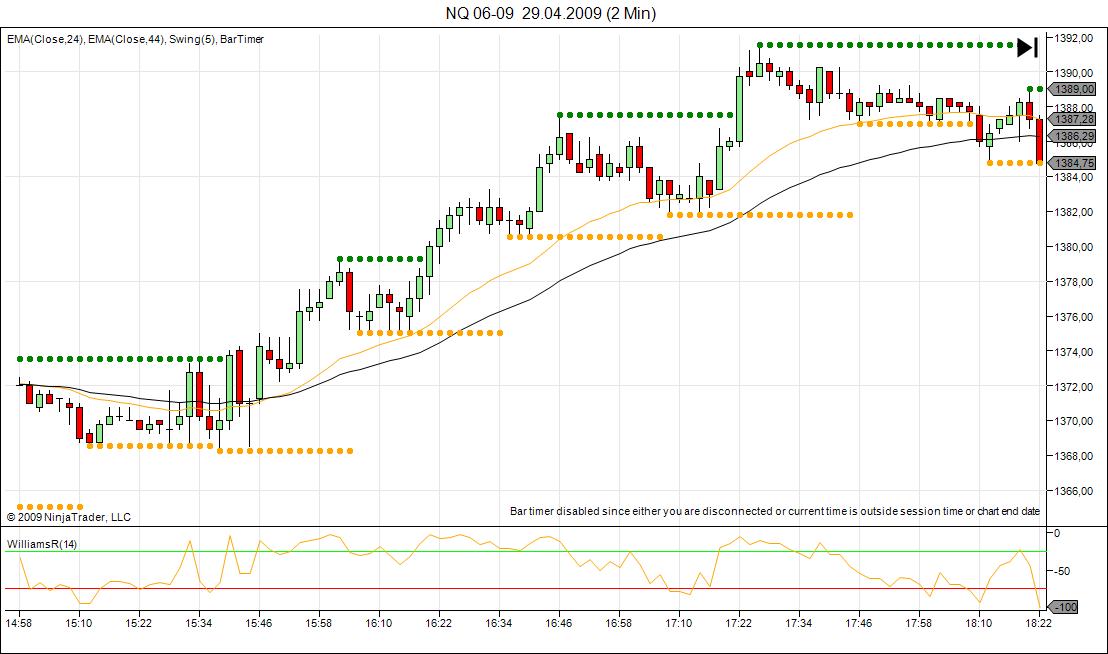Select the 1384,75 last price marker

pyautogui.click(x=1073, y=163)
